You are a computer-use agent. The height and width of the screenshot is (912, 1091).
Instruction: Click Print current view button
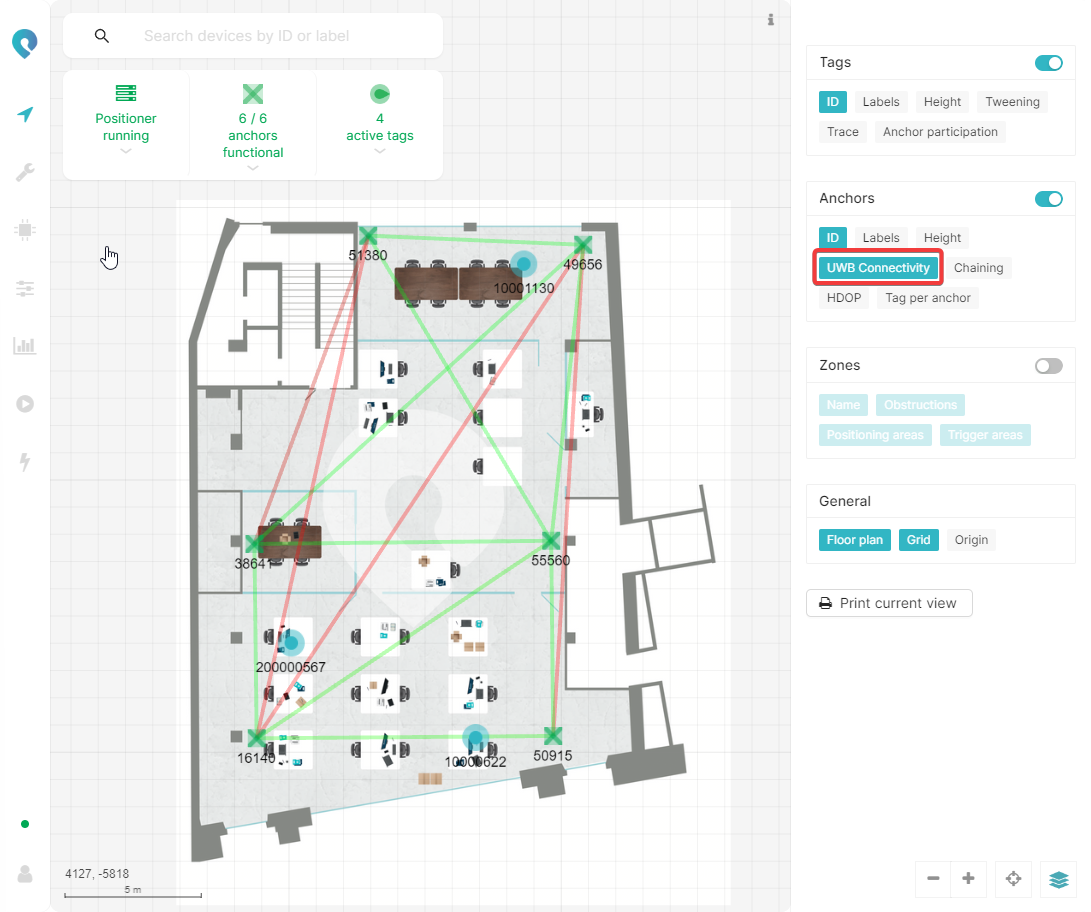(x=889, y=603)
